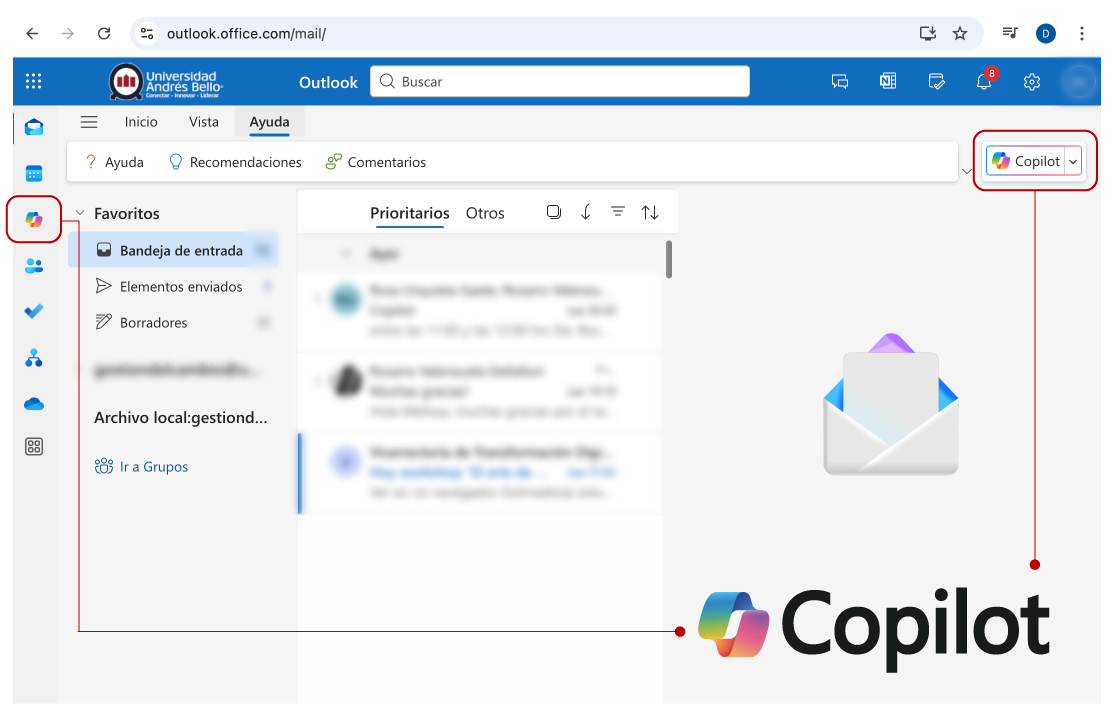Click the Copilot button in the ribbon
The height and width of the screenshot is (716, 1115).
pyautogui.click(x=1025, y=161)
